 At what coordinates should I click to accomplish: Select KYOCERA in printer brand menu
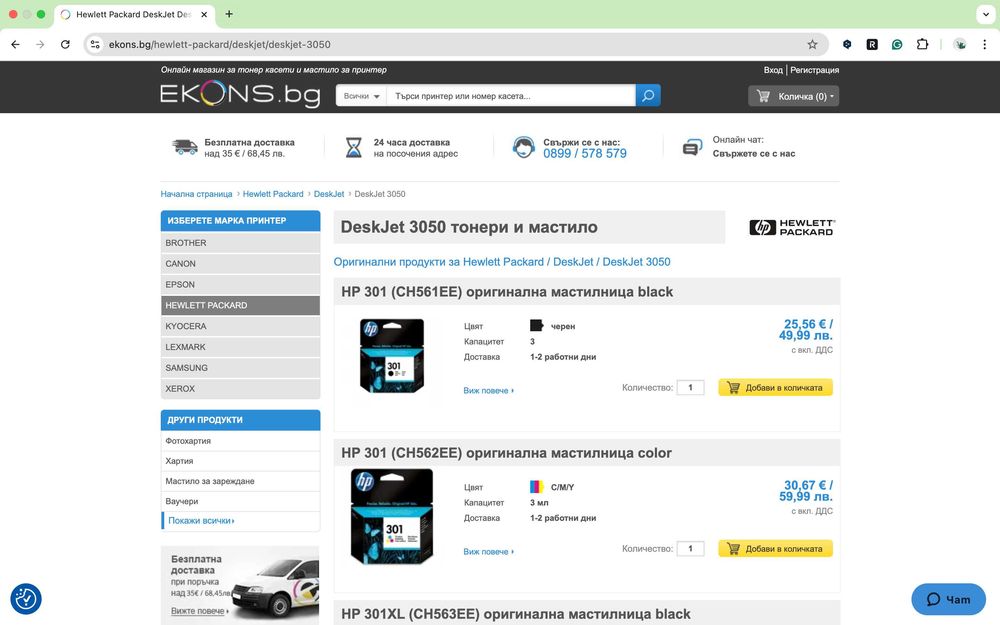coord(240,326)
